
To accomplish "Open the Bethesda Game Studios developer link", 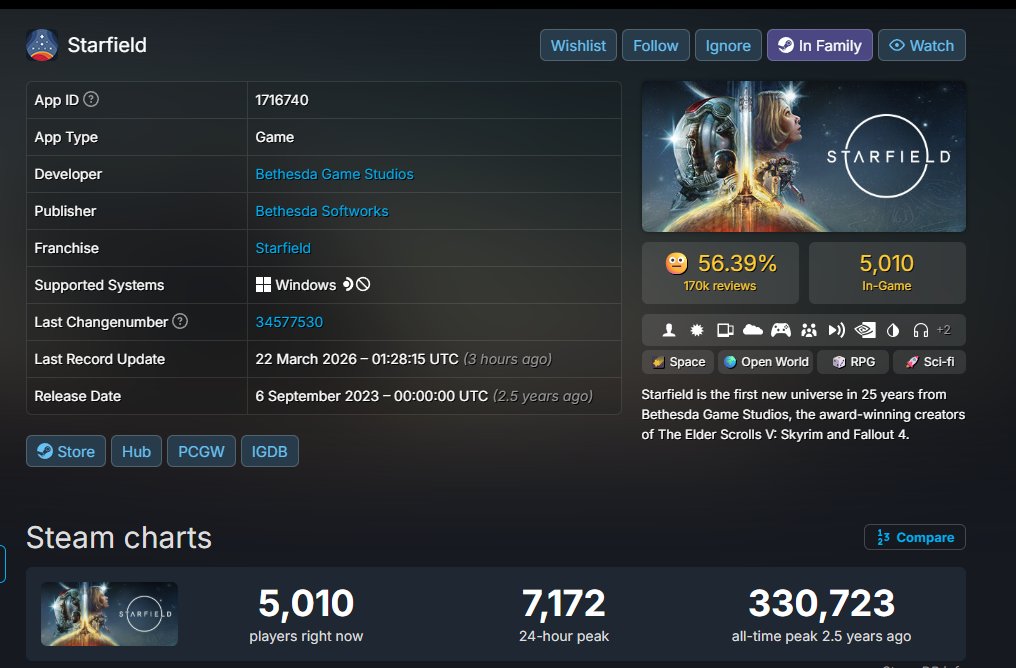I will pyautogui.click(x=334, y=174).
